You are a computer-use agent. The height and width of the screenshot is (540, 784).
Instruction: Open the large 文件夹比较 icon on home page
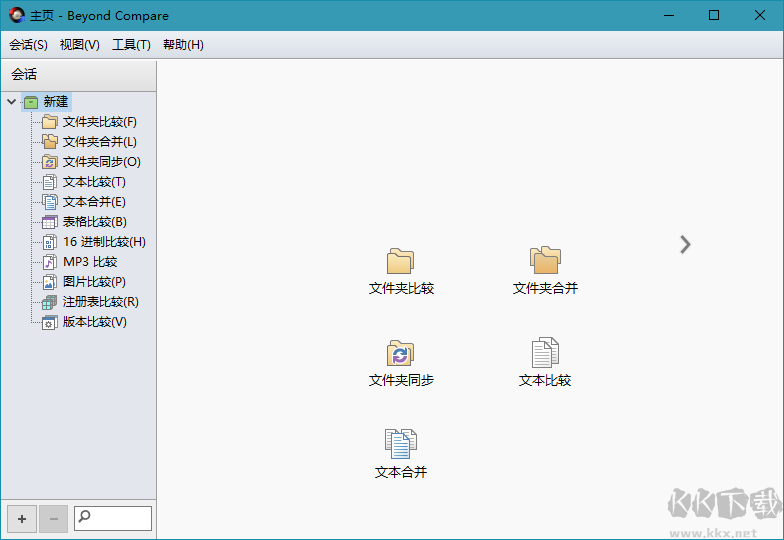click(x=400, y=261)
